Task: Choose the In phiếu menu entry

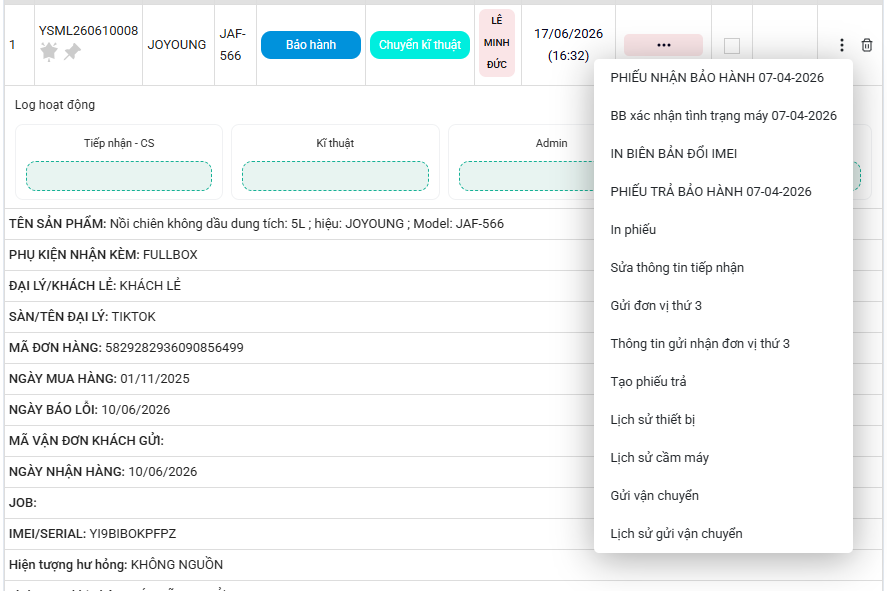Action: coord(633,229)
